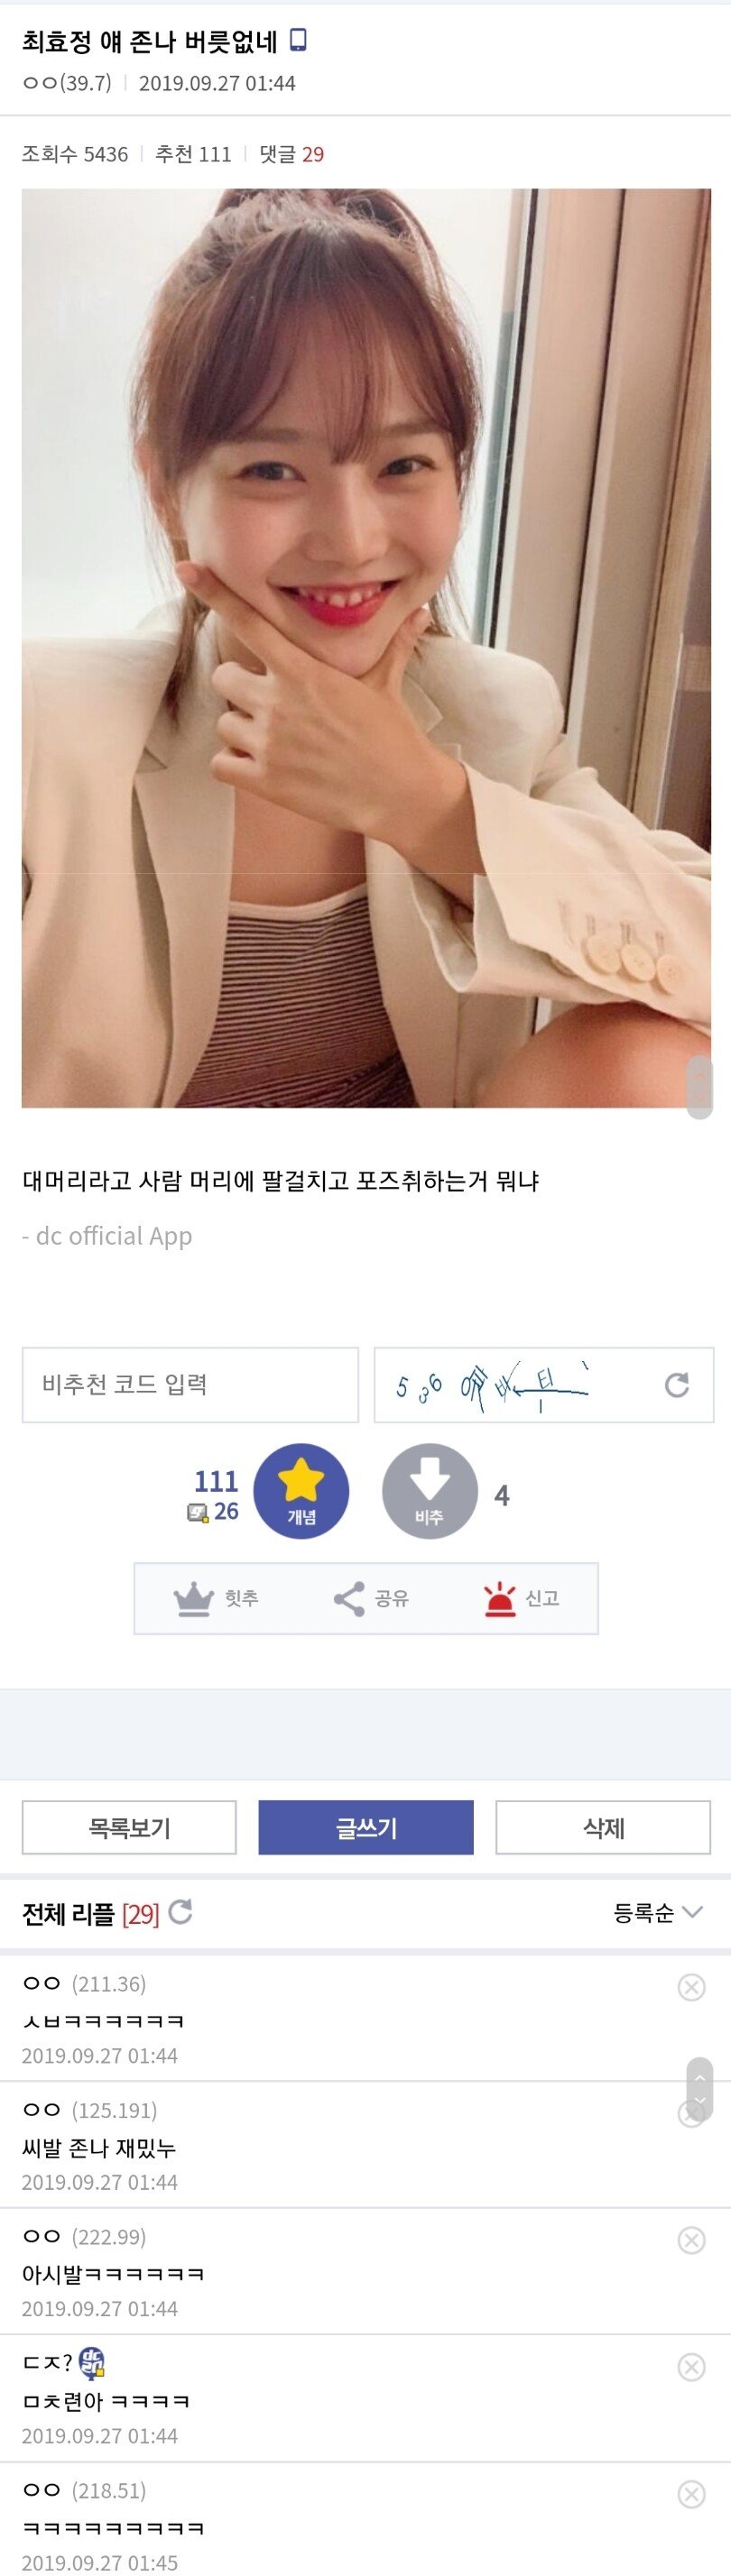Delete the ㄷㅈ? user's comment
This screenshot has height=2576, width=731.
tap(691, 2367)
